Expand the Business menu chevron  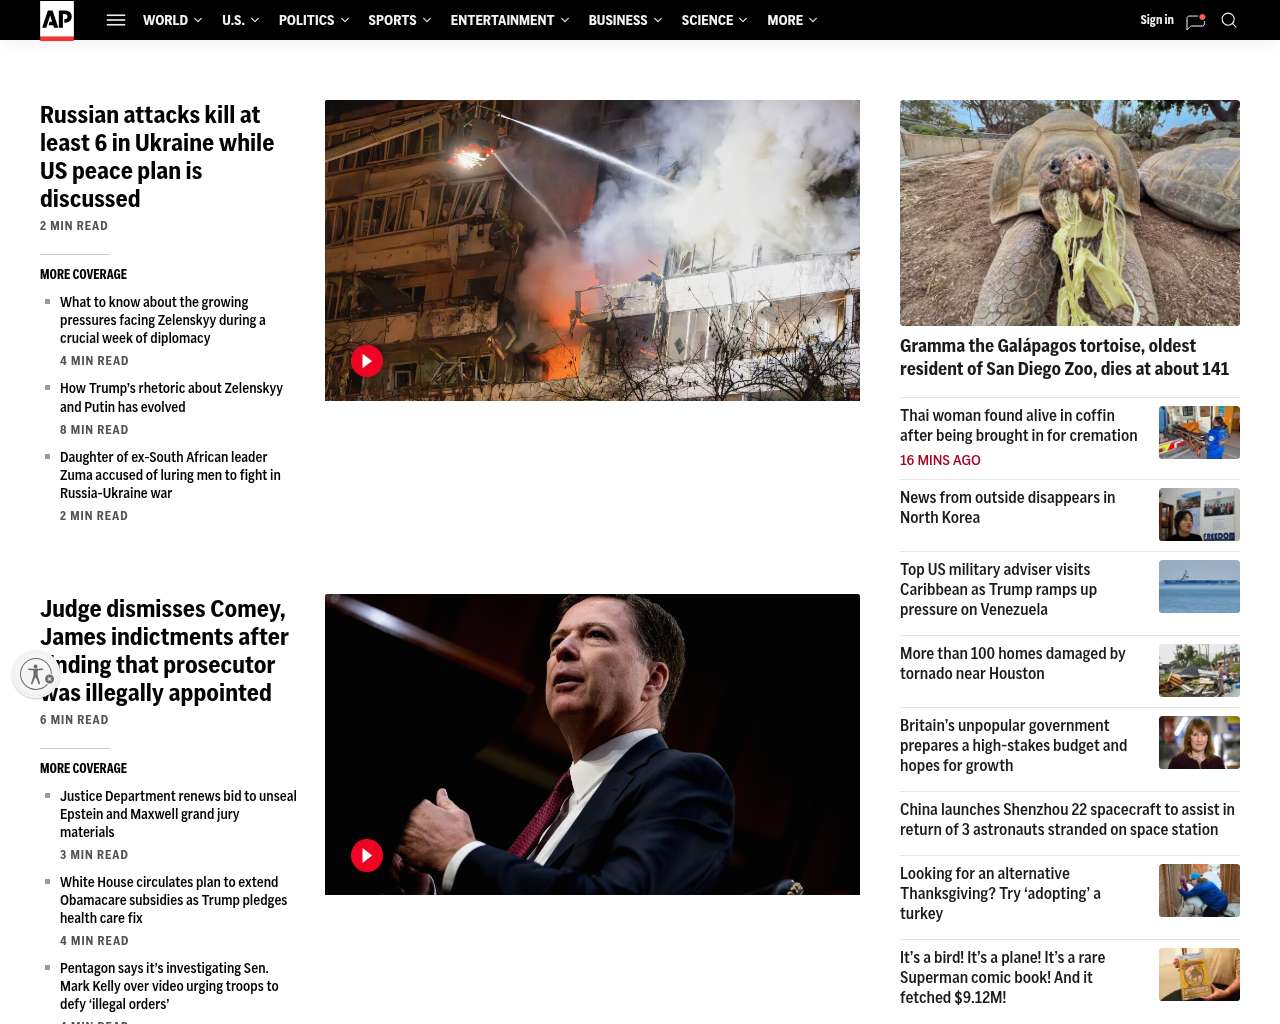tap(658, 20)
